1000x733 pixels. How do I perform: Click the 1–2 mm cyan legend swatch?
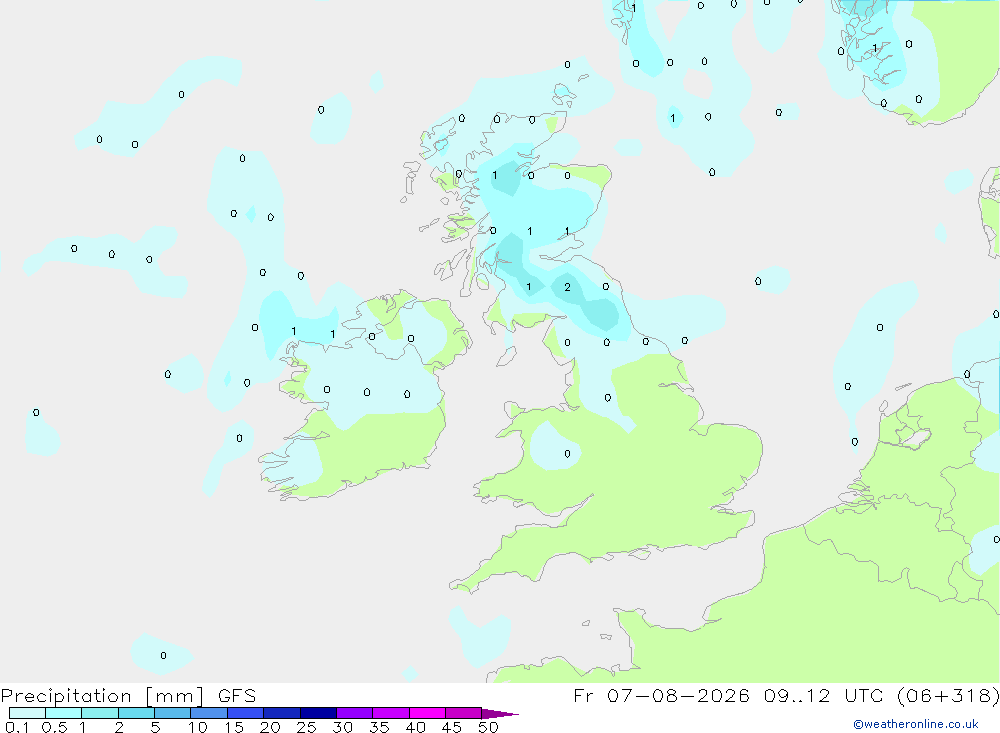tap(100, 713)
